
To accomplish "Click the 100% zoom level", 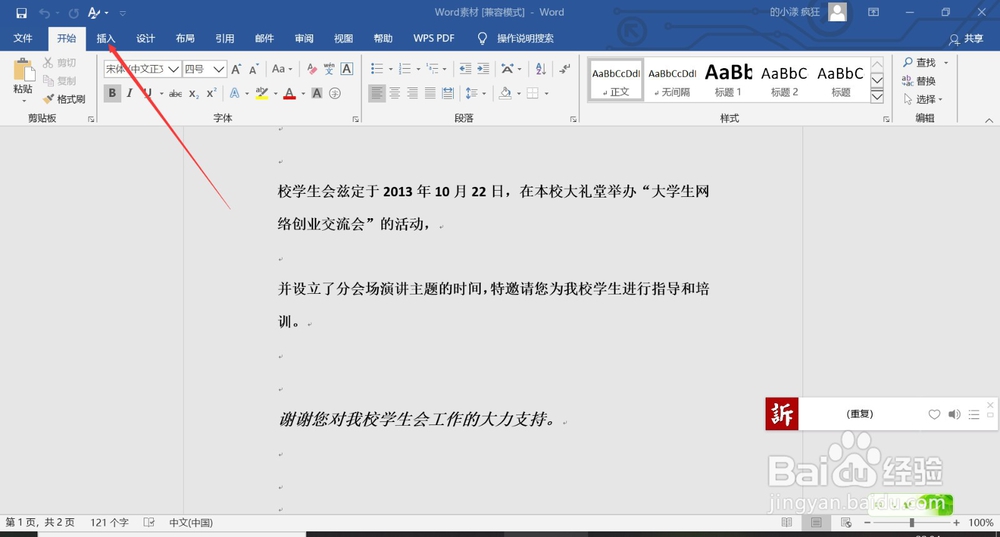I will [981, 522].
